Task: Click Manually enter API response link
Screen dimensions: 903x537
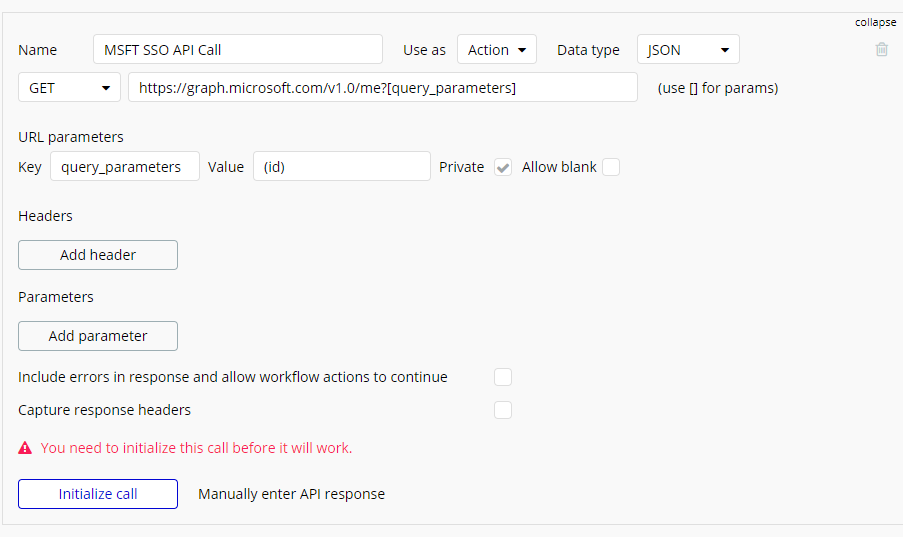Action: point(291,494)
